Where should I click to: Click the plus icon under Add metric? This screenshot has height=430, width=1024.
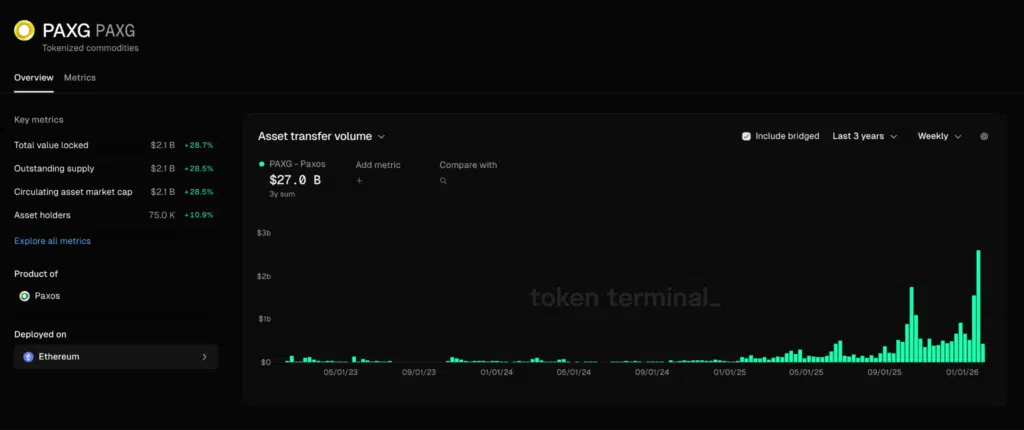pos(359,181)
